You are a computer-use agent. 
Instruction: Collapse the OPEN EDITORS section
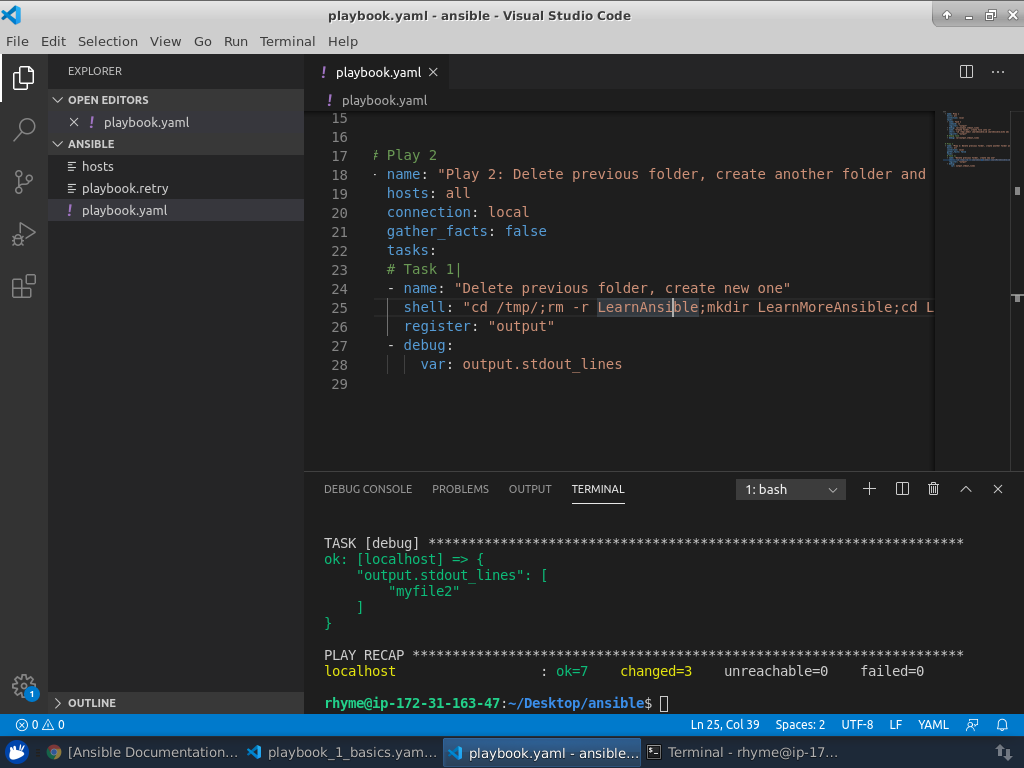click(x=107, y=100)
